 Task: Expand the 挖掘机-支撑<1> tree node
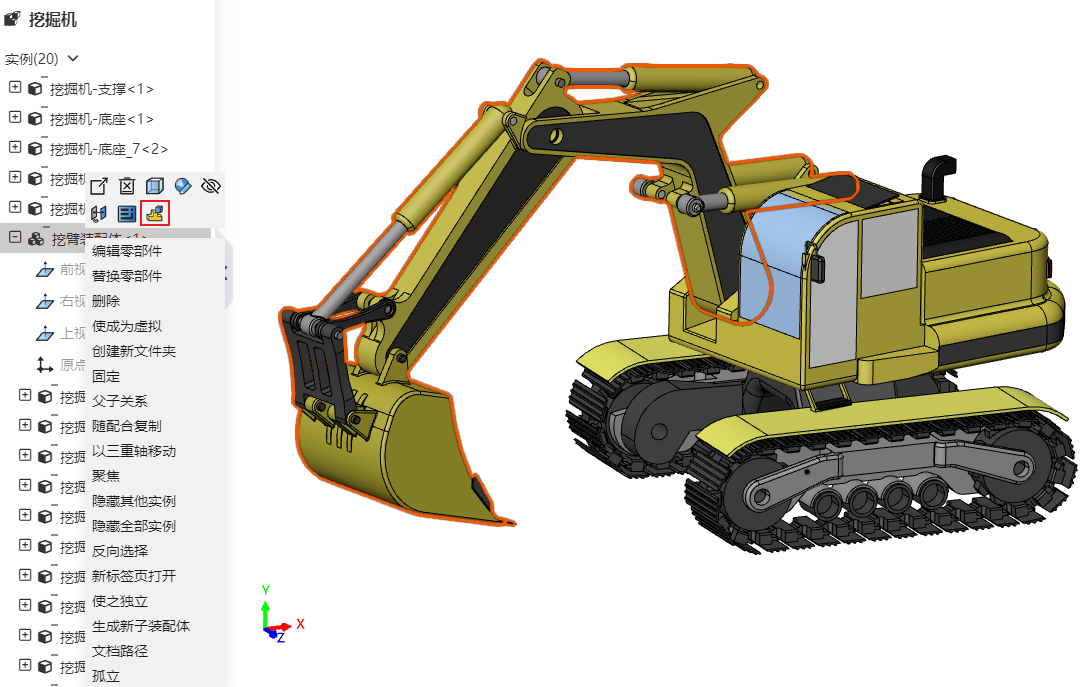(x=15, y=88)
